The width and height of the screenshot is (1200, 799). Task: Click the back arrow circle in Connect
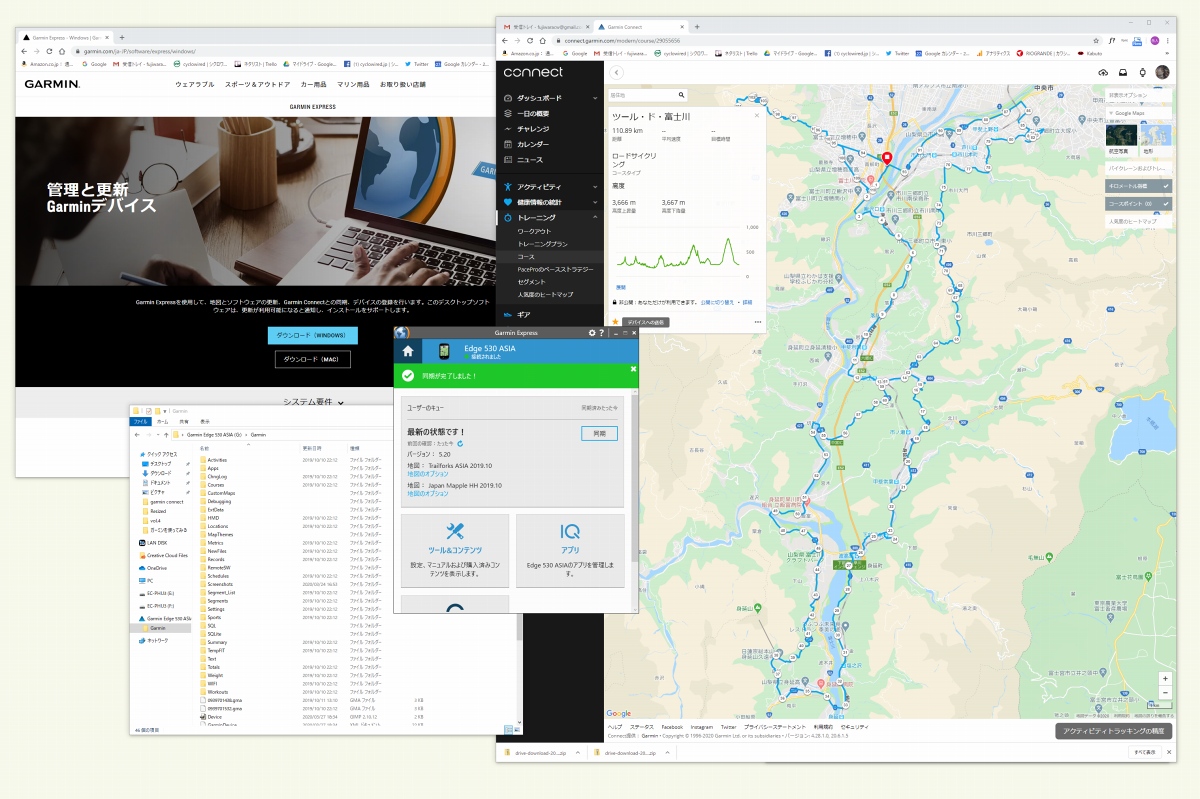(x=617, y=72)
